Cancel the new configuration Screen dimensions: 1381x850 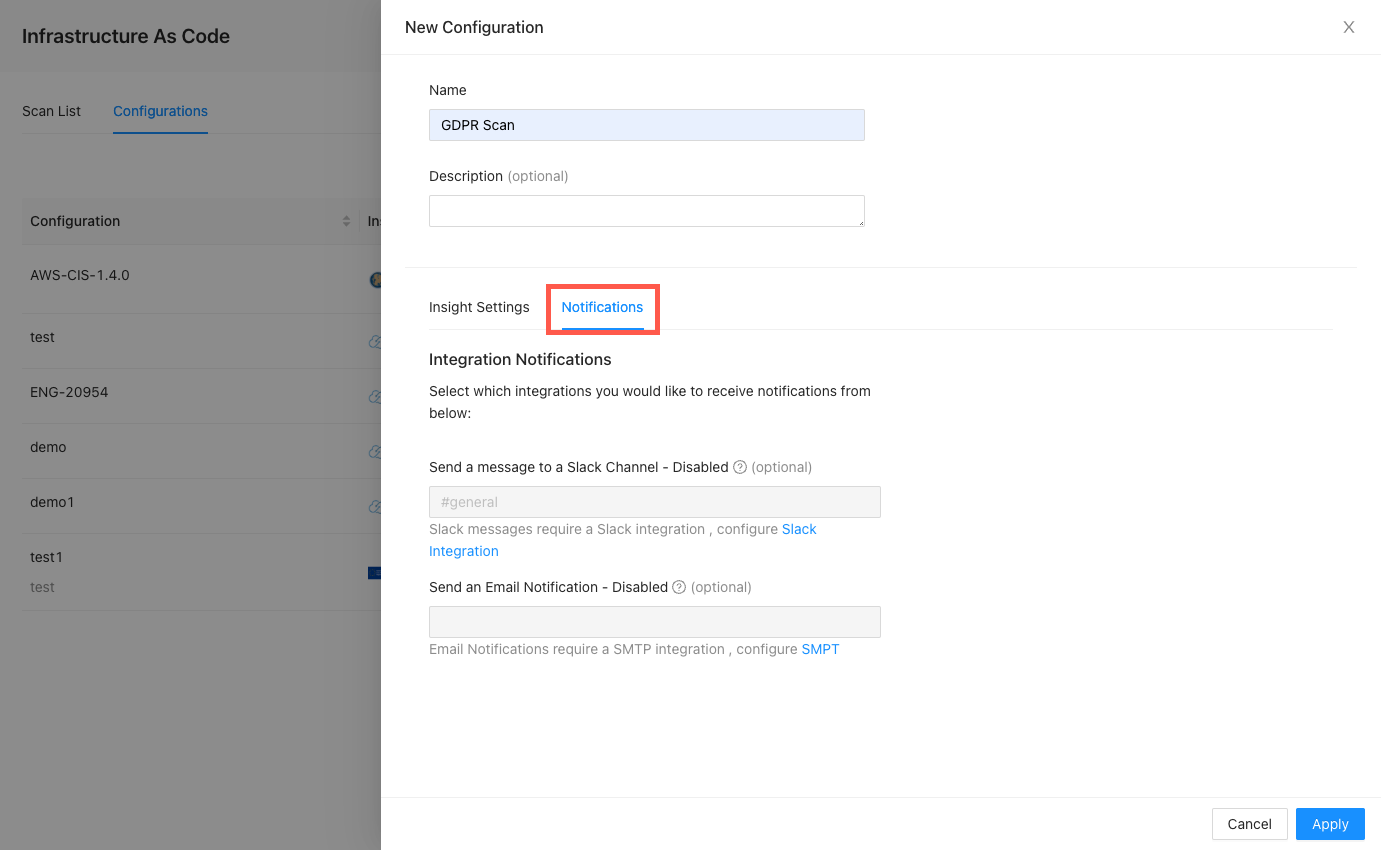pos(1249,824)
